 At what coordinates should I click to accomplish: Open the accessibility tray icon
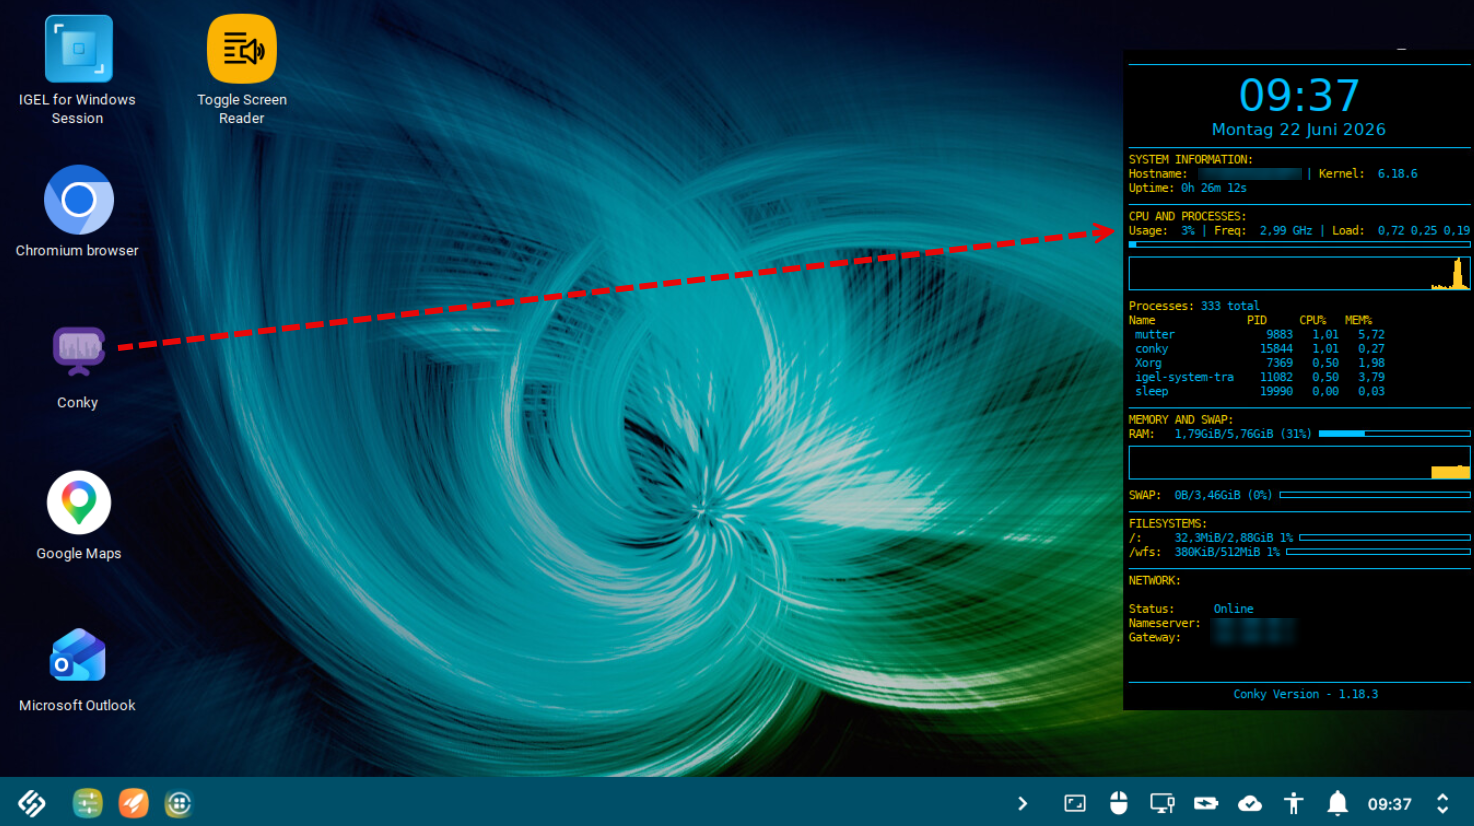tap(1294, 803)
